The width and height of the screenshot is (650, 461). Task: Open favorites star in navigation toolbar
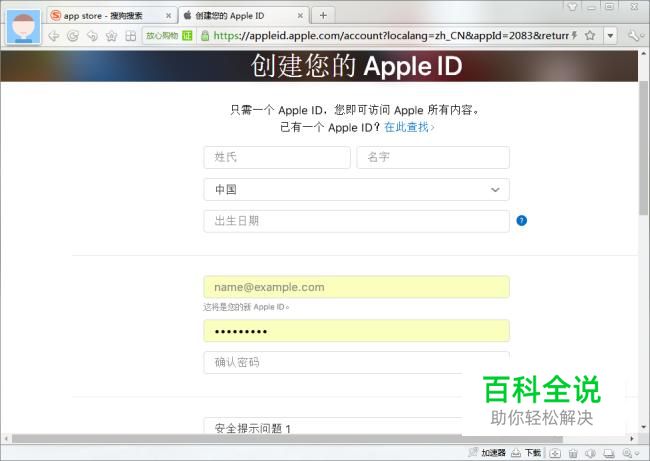point(112,36)
